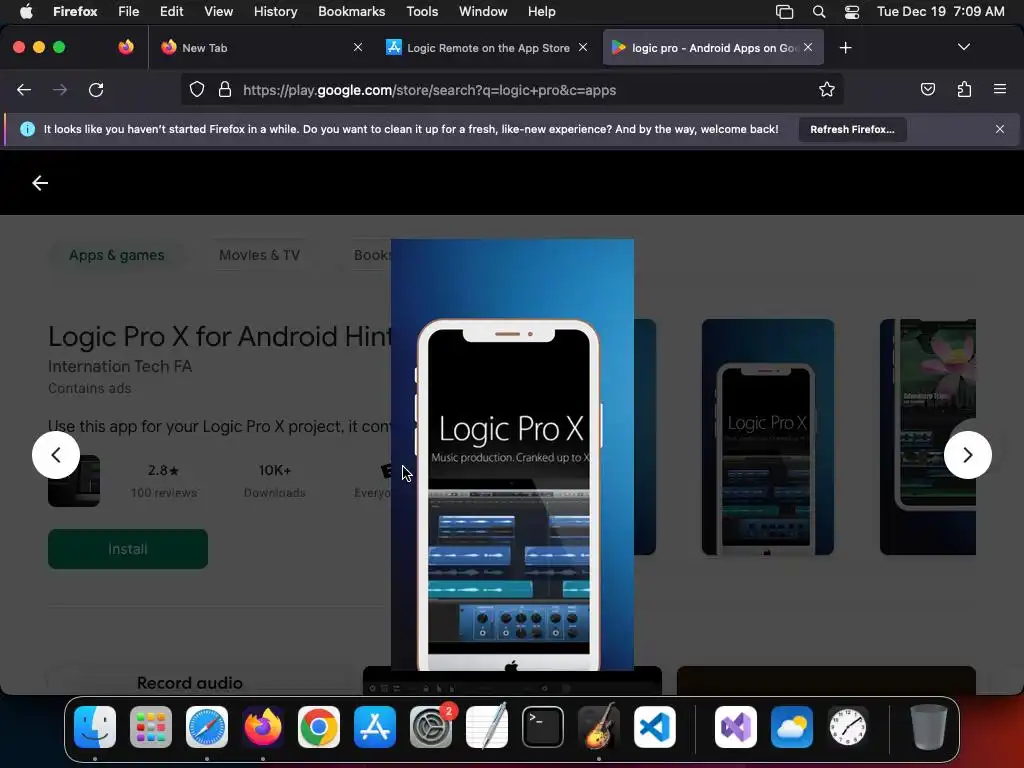Open Logic Pro X for Android Hint title
Viewport: 1024px width, 768px height.
pyautogui.click(x=219, y=337)
